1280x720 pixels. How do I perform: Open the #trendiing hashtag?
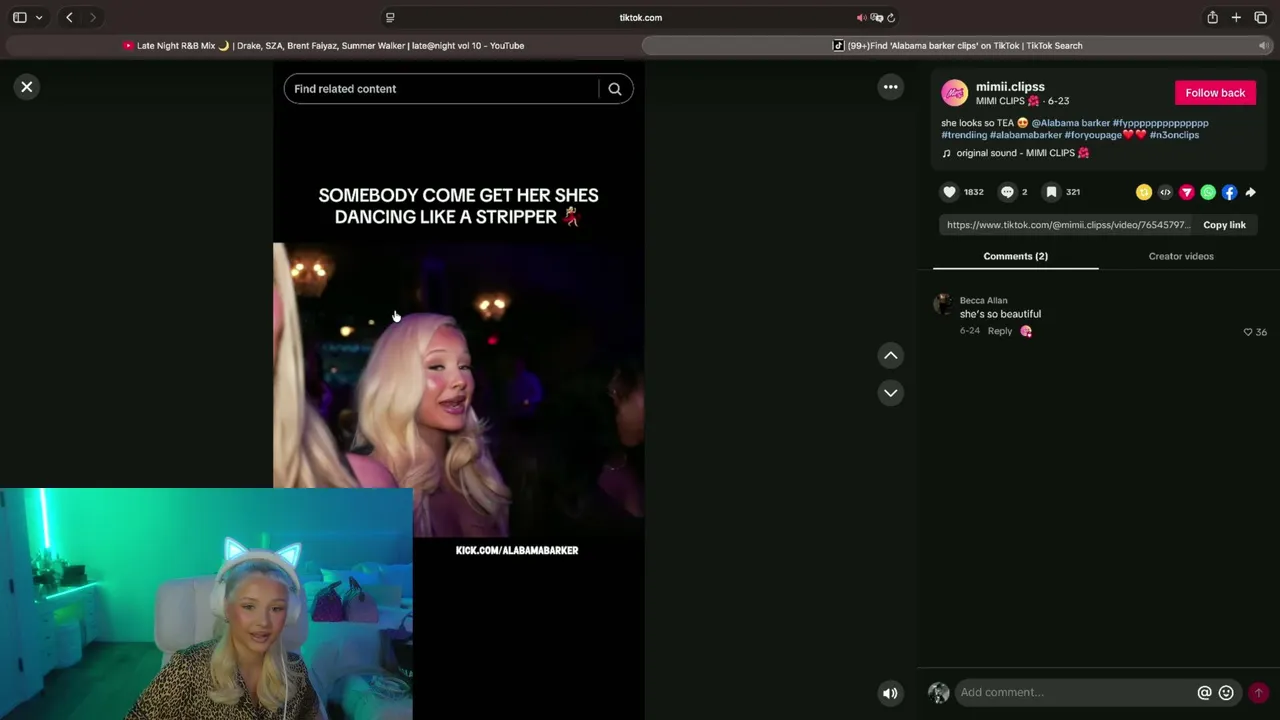tap(964, 135)
